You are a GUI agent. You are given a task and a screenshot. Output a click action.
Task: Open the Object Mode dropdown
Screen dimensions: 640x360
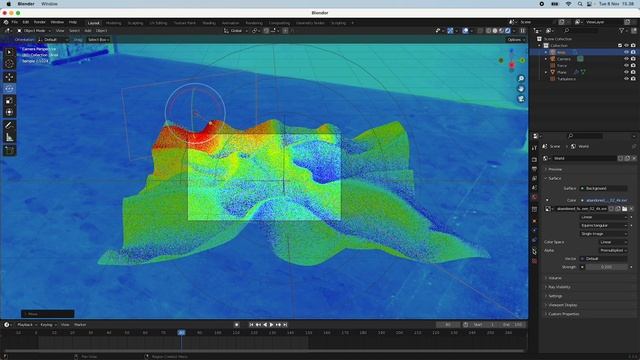(x=34, y=31)
